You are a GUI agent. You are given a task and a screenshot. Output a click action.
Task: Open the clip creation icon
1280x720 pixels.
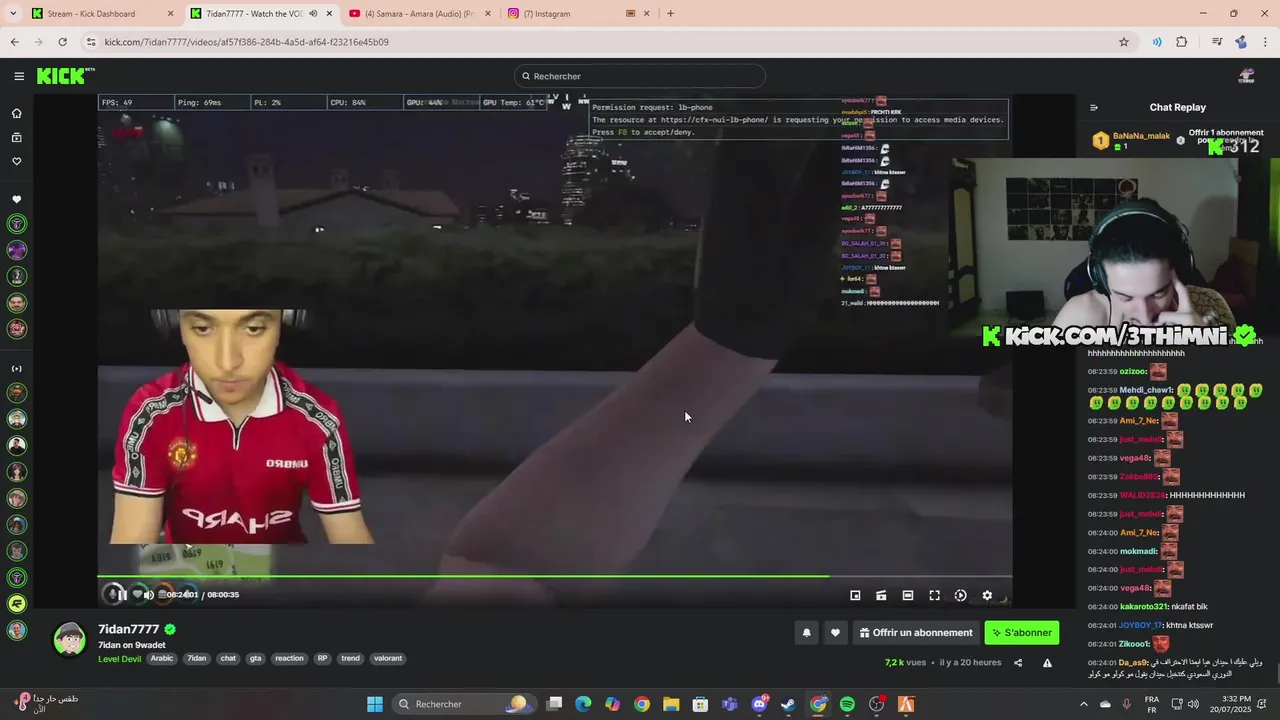click(x=881, y=595)
